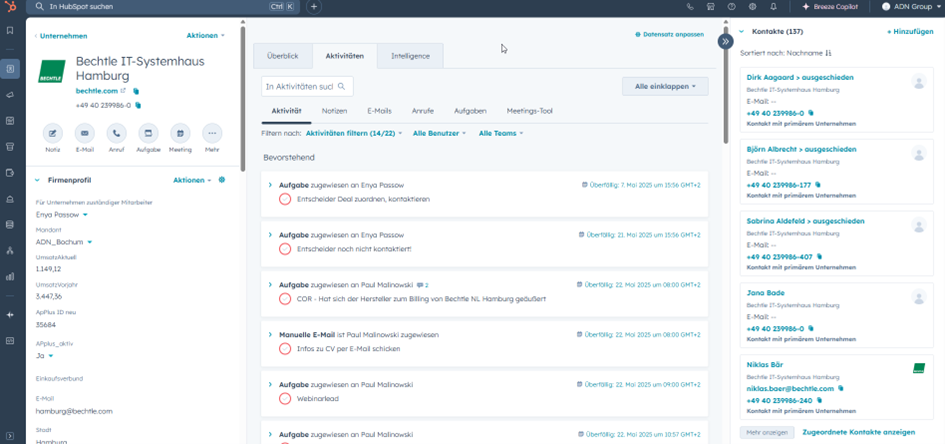The height and width of the screenshot is (444, 945).
Task: Select the Anrufe activity tab
Action: click(x=422, y=111)
